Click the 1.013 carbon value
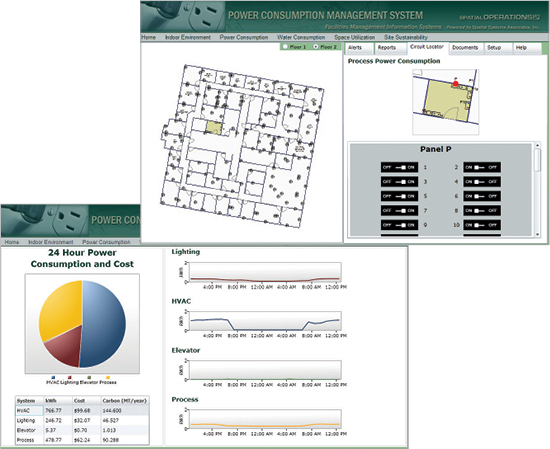This screenshot has width=550, height=449. [x=109, y=430]
